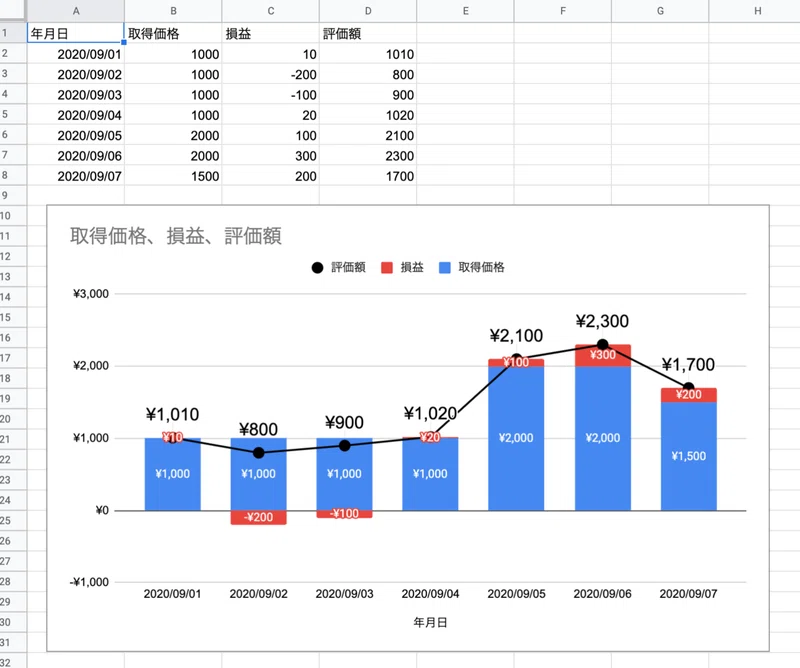Click the cell with value -200
This screenshot has height=668, width=800.
coord(270,74)
